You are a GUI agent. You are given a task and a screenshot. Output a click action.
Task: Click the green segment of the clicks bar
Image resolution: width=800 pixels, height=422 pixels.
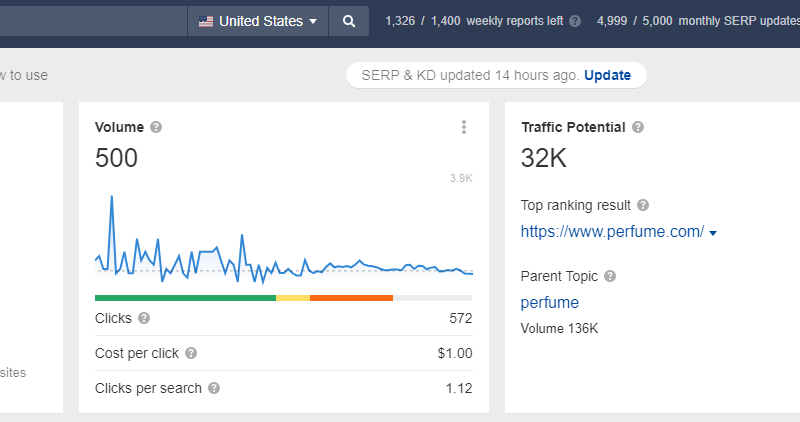click(x=185, y=297)
